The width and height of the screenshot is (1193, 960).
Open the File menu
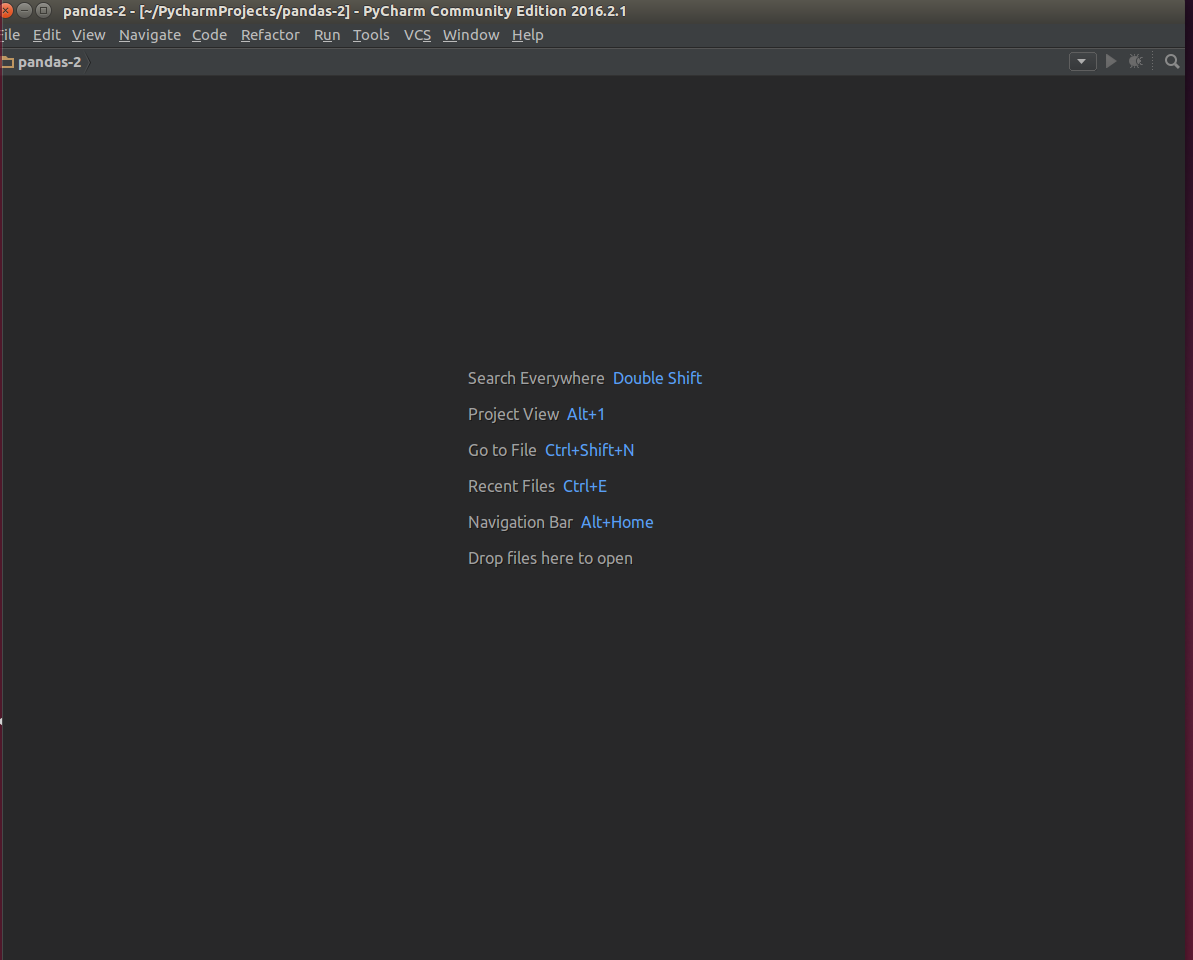coord(10,35)
